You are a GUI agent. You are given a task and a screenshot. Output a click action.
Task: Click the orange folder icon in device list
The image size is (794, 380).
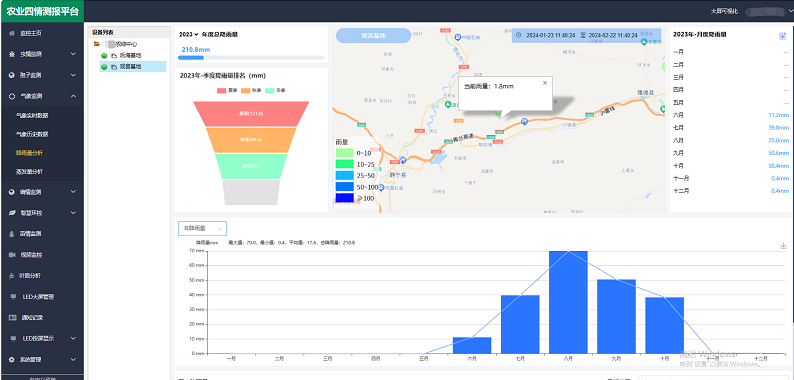[97, 44]
